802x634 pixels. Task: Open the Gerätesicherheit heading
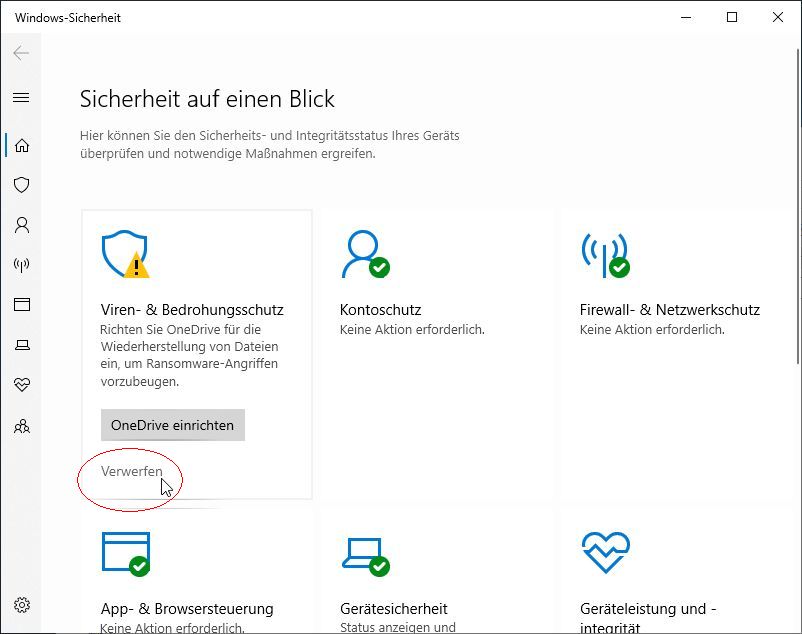tap(394, 608)
